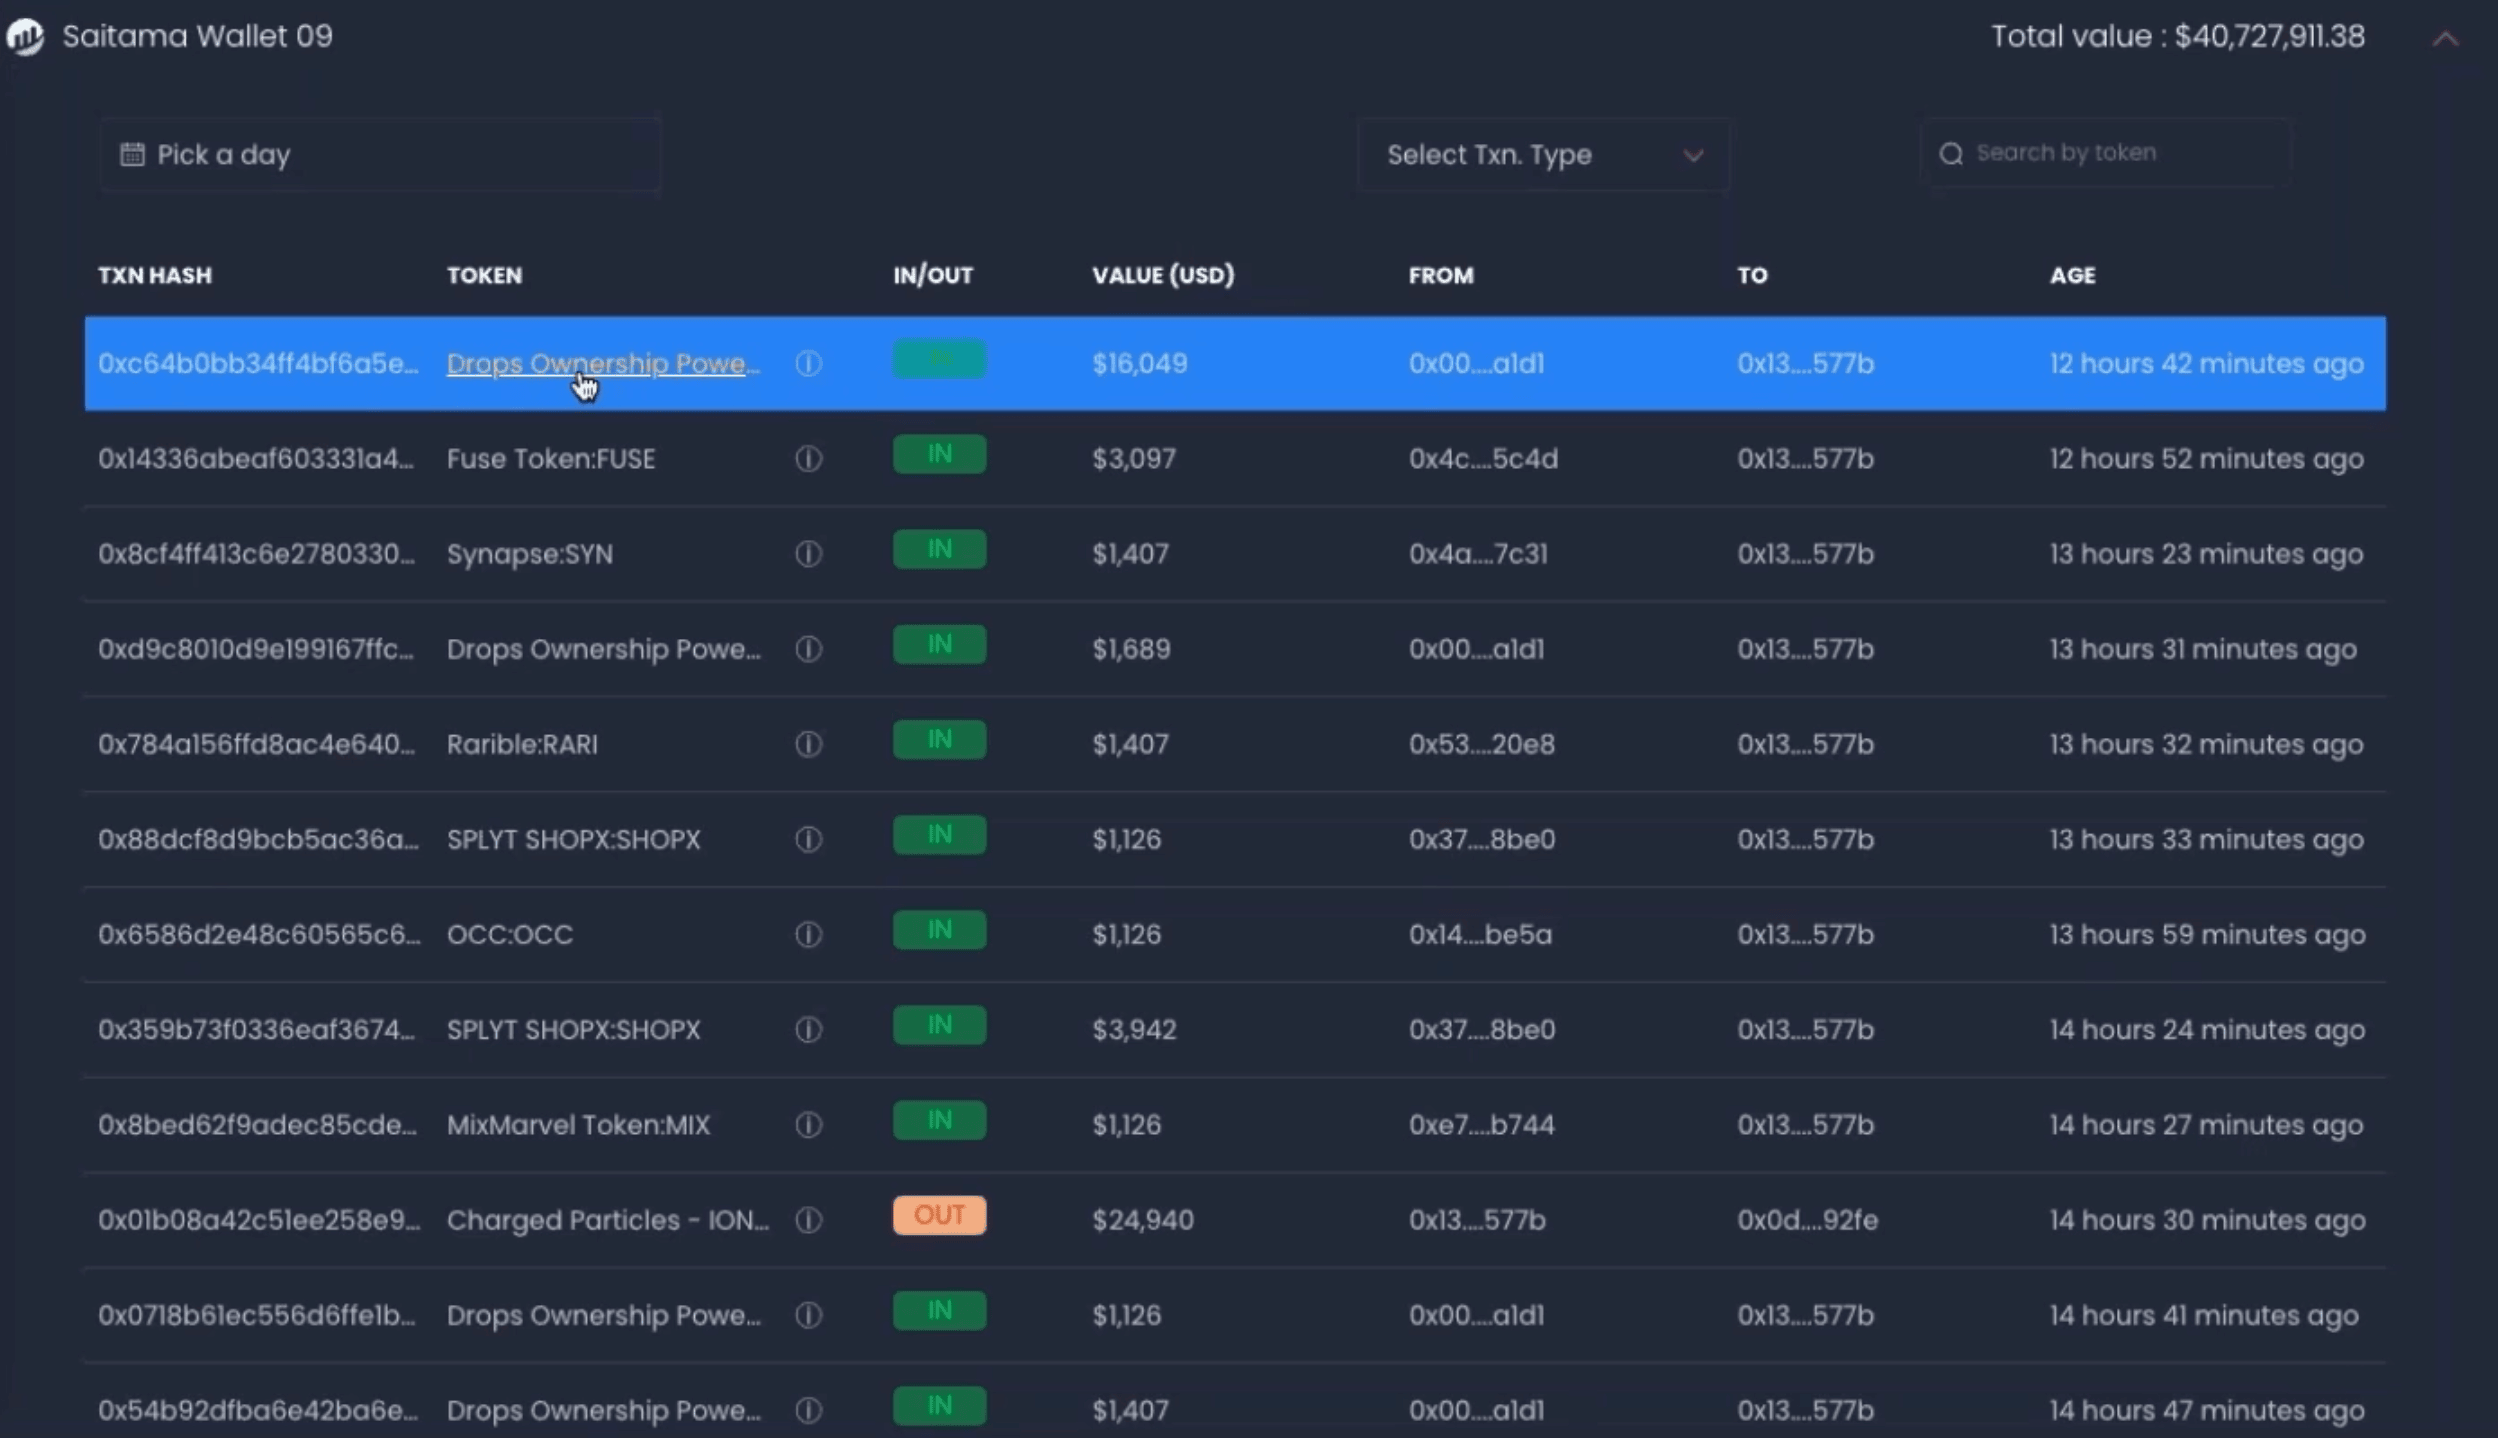
Task: Click the Saitama Wallet 09 logo icon
Action: [25, 37]
